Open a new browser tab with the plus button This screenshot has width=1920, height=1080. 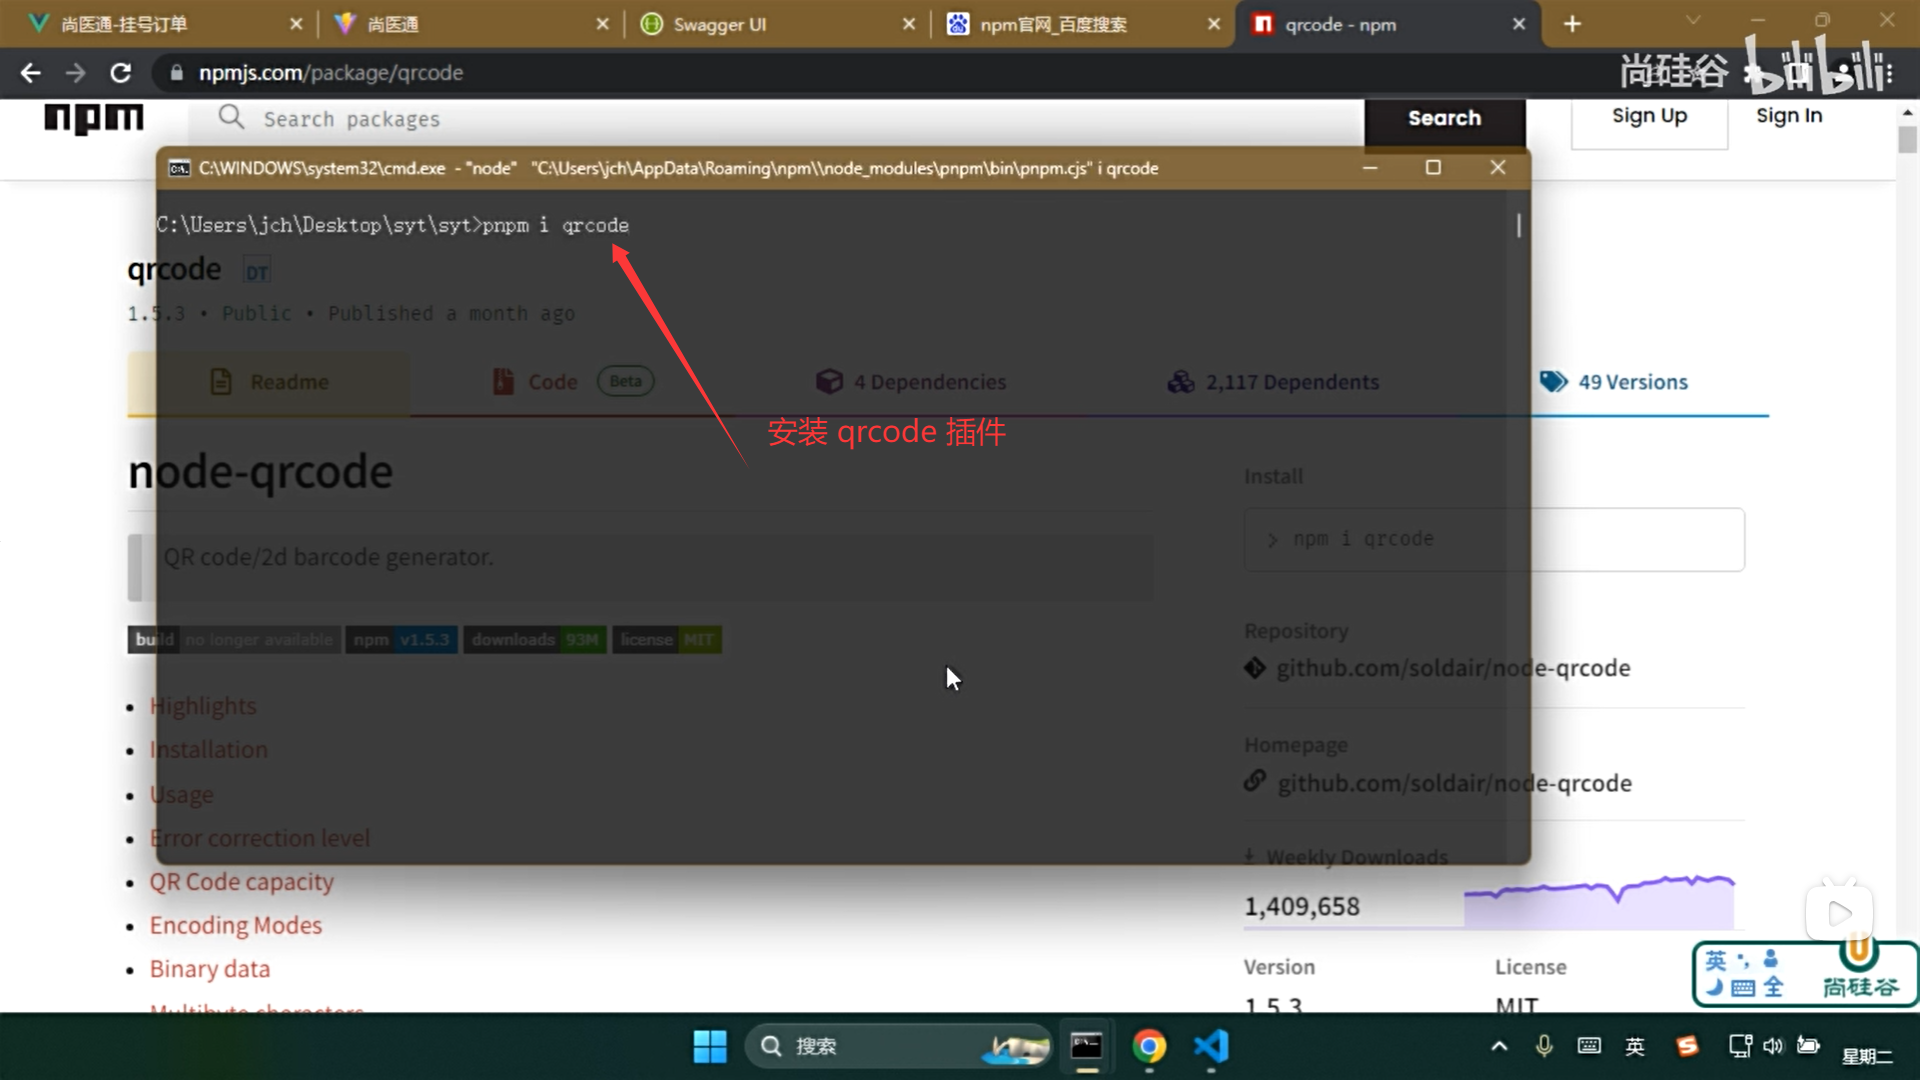[1572, 24]
